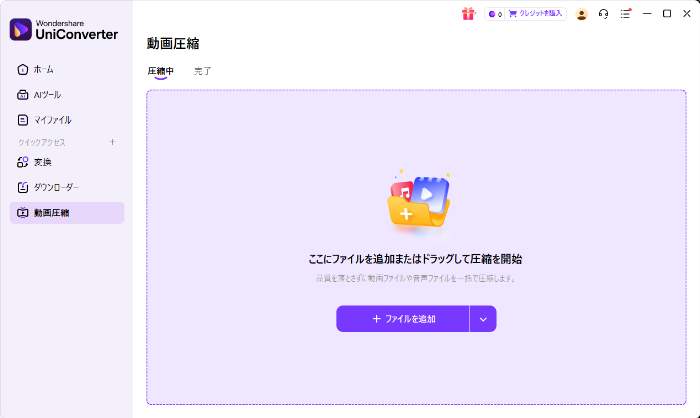This screenshot has height=418, width=700.
Task: Open the user account profile icon
Action: click(581, 14)
